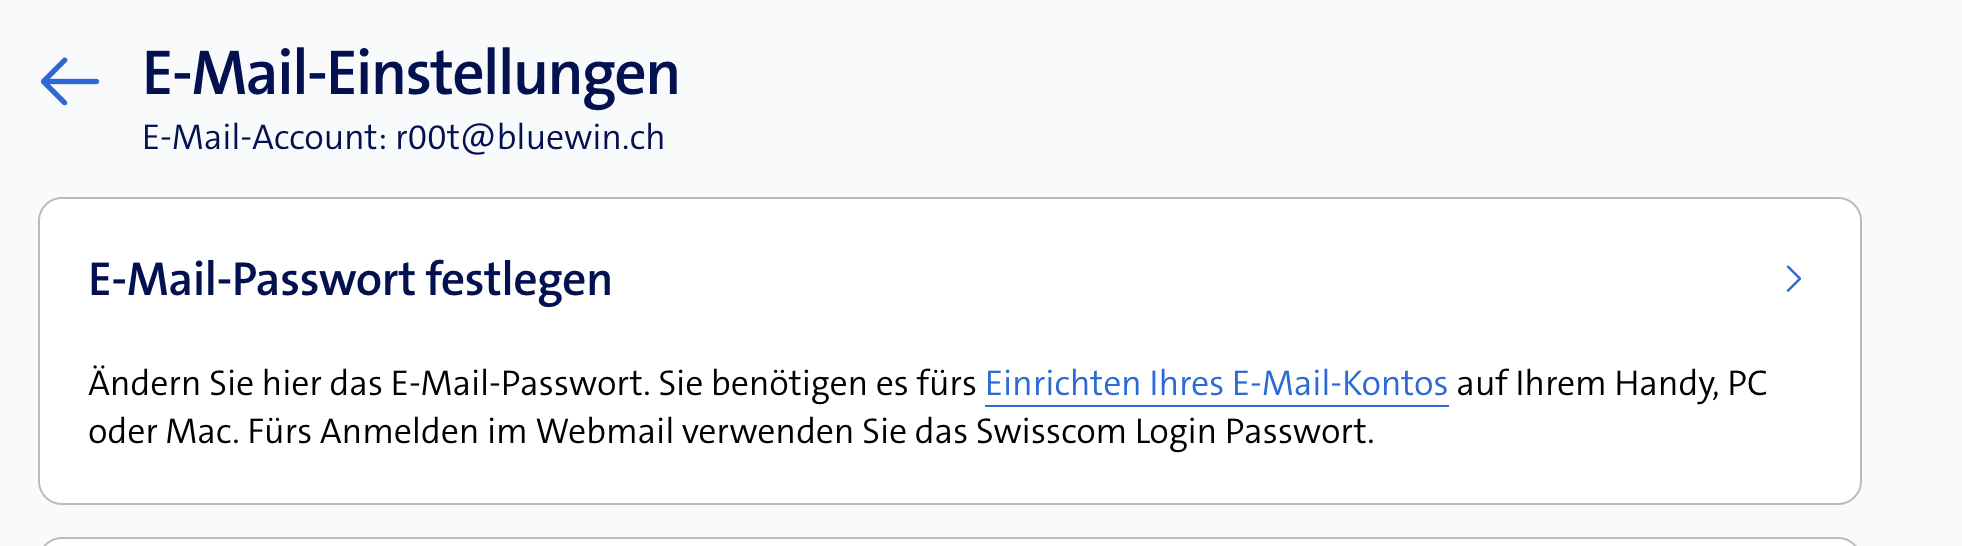Click the words "im Webmail" after Anmelden
Image resolution: width=1962 pixels, height=546 pixels.
coord(580,432)
